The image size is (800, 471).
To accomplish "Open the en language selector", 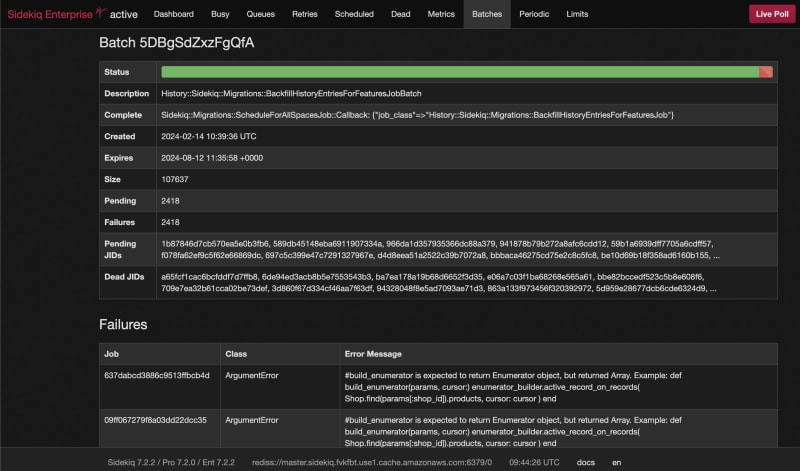I will 616,462.
